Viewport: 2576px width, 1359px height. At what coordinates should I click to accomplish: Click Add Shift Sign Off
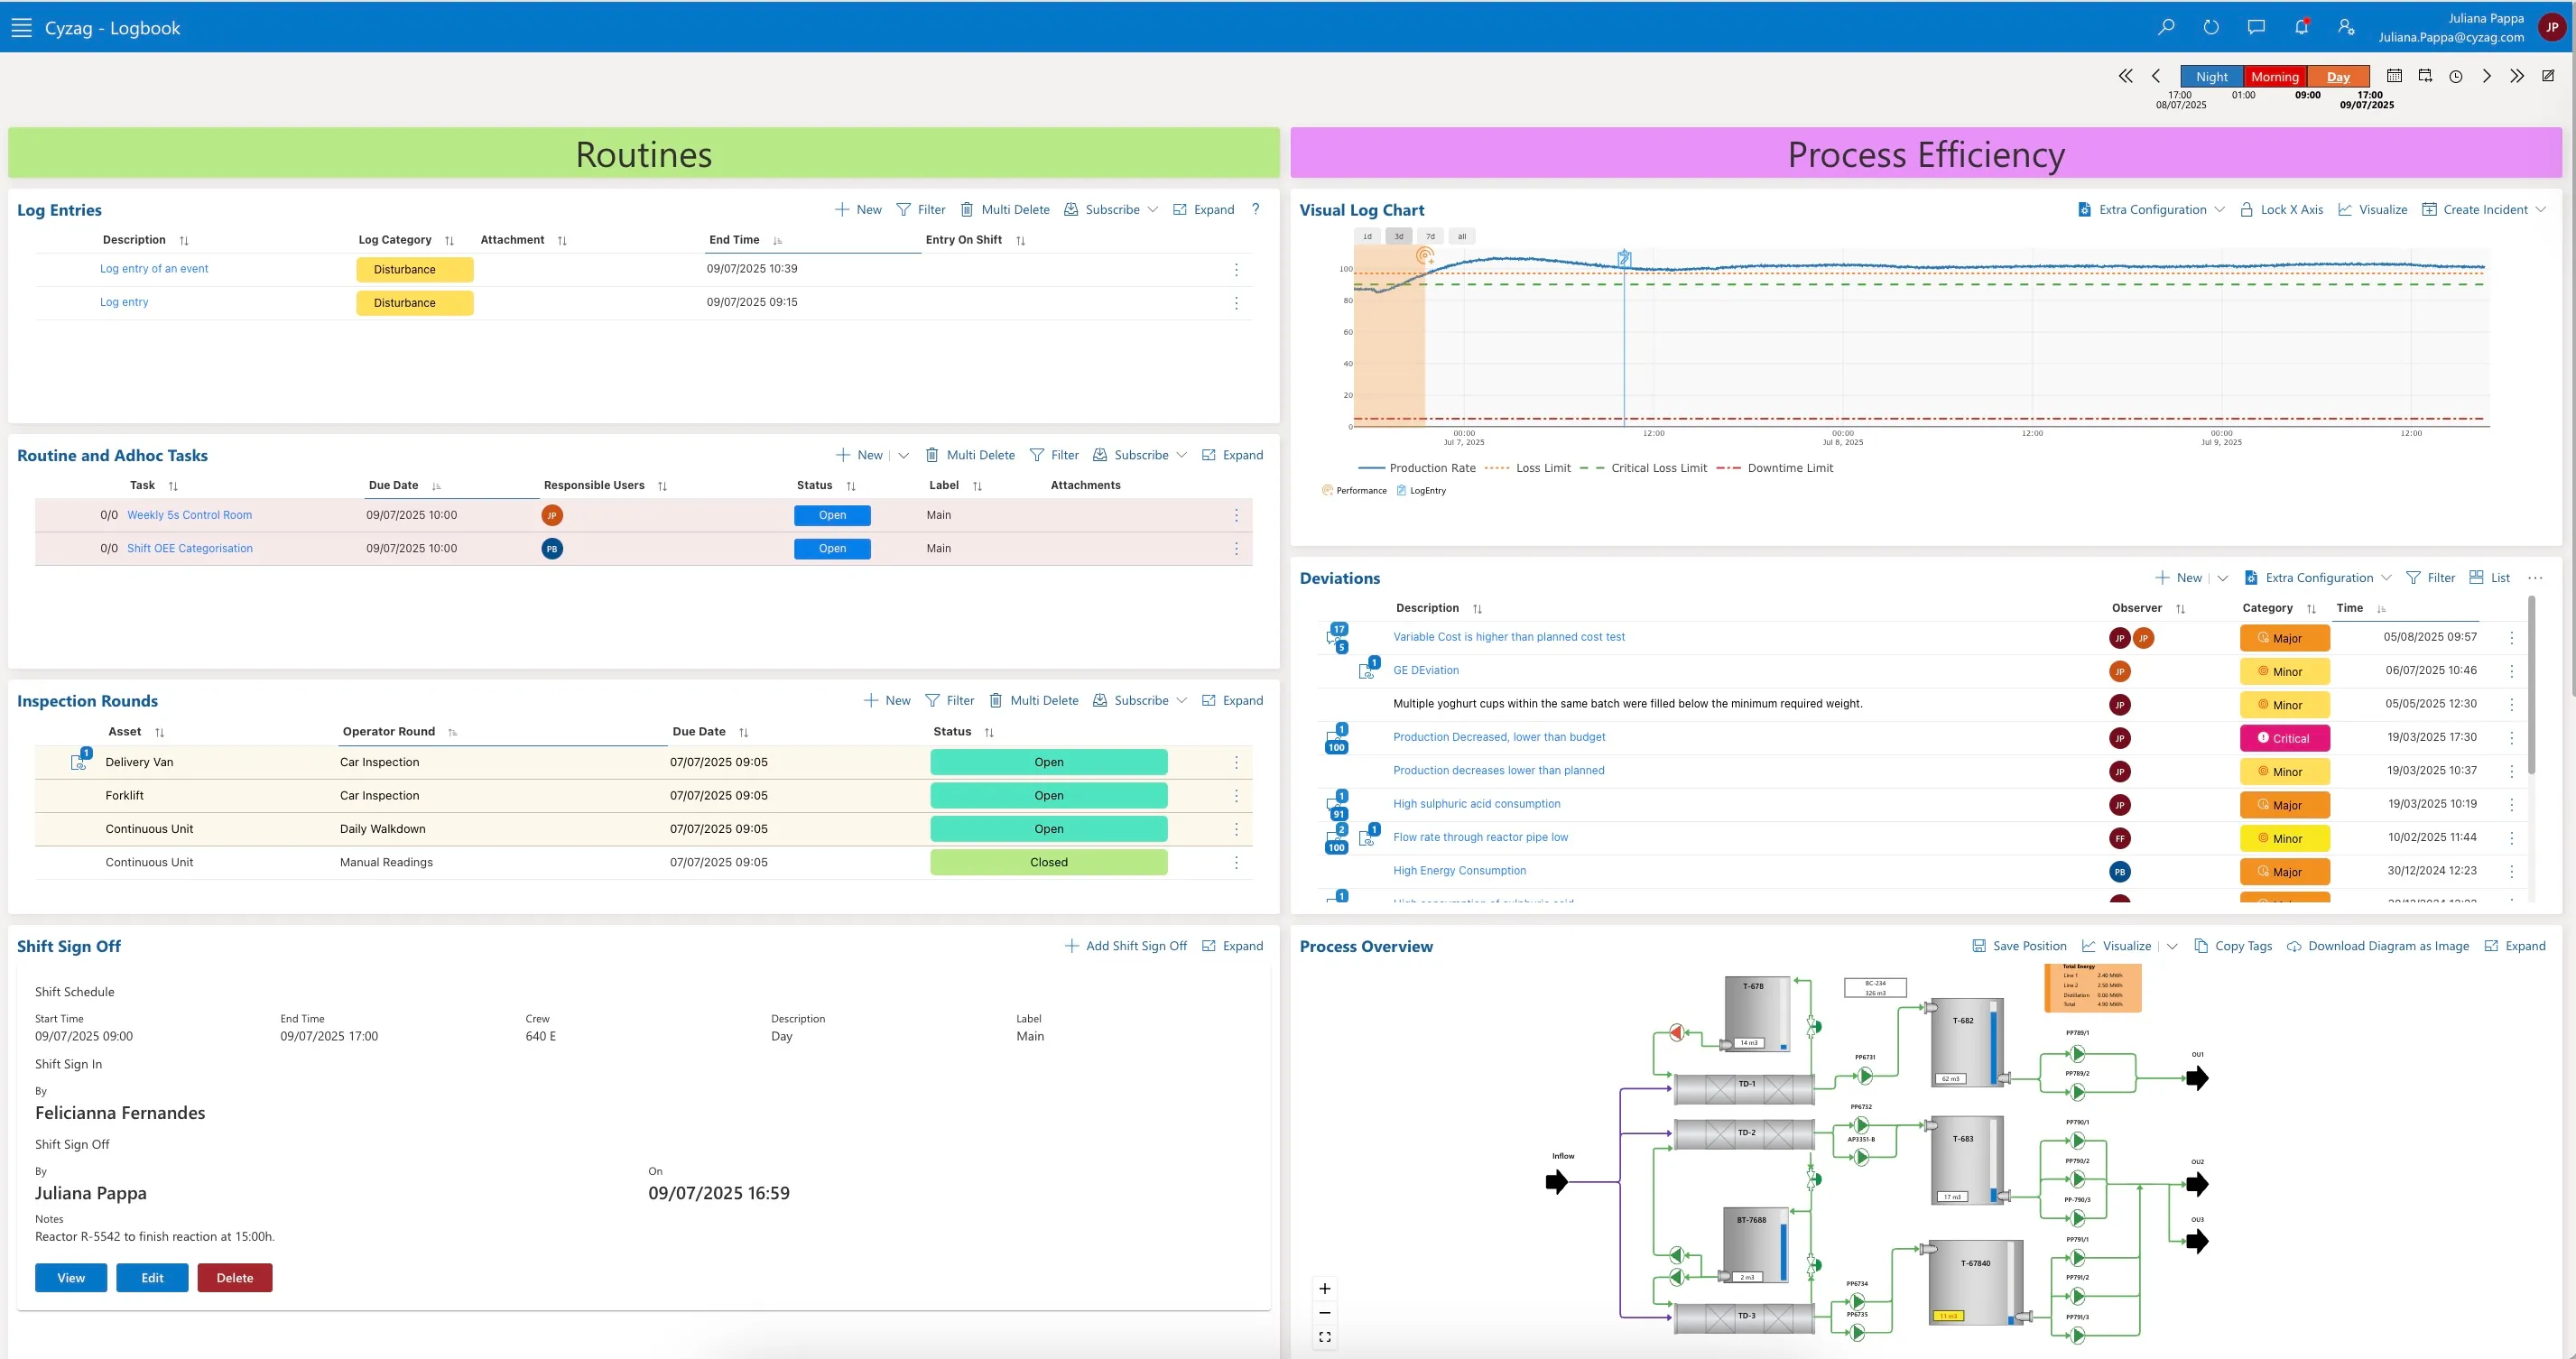coord(1126,946)
